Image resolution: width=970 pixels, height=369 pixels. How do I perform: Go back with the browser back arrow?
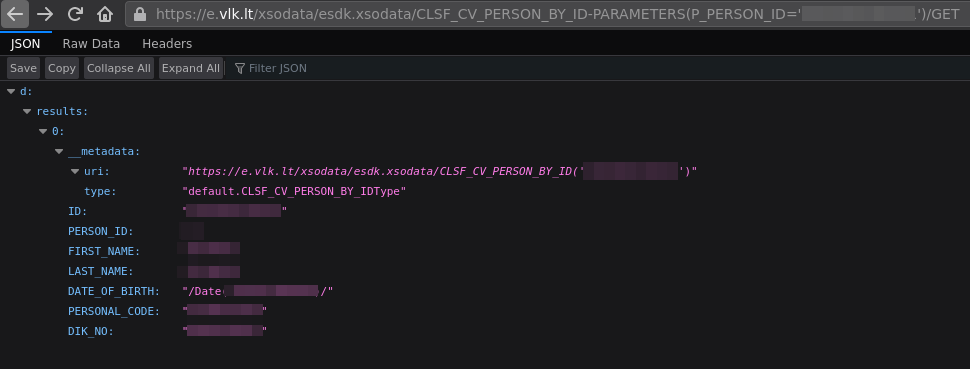(14, 14)
